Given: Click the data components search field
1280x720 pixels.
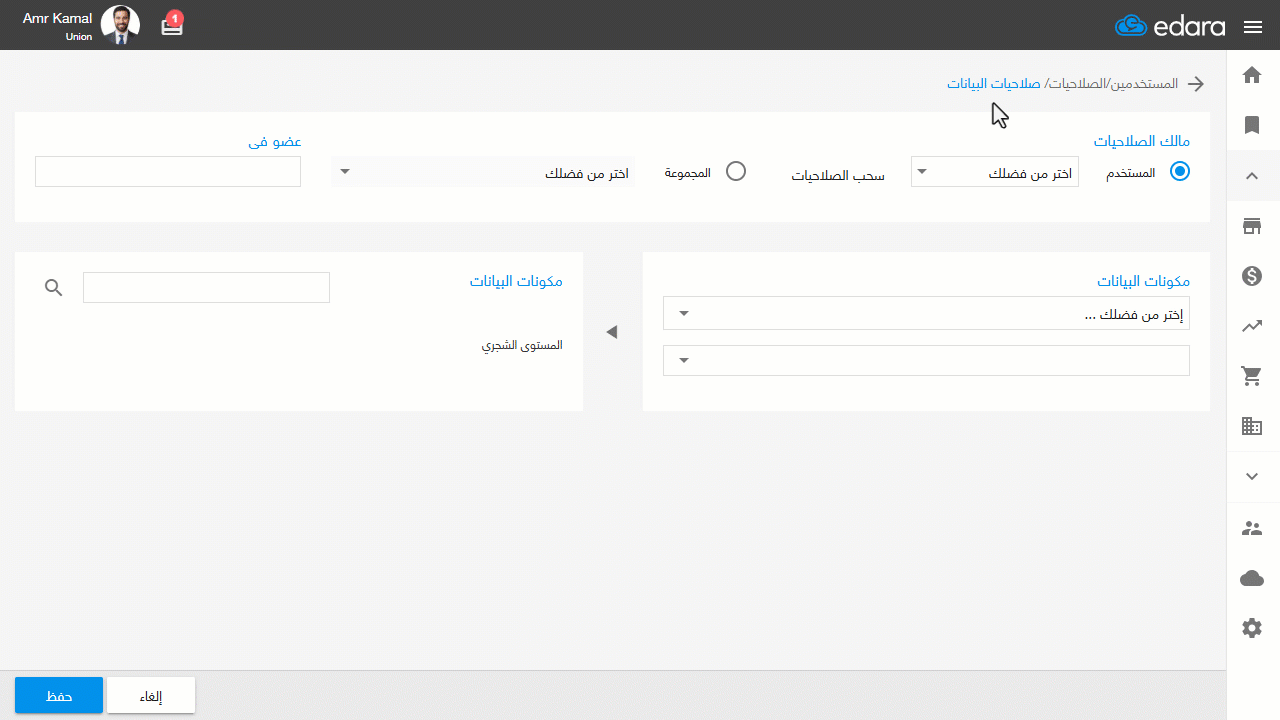Looking at the screenshot, I should point(206,287).
